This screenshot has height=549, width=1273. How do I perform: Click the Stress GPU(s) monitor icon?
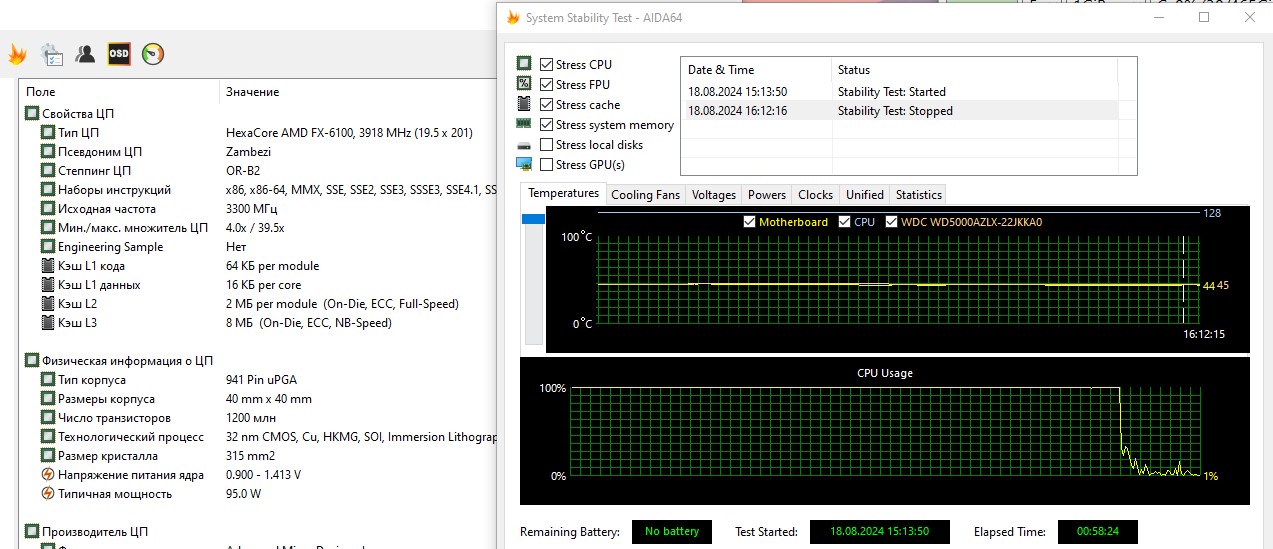(524, 164)
